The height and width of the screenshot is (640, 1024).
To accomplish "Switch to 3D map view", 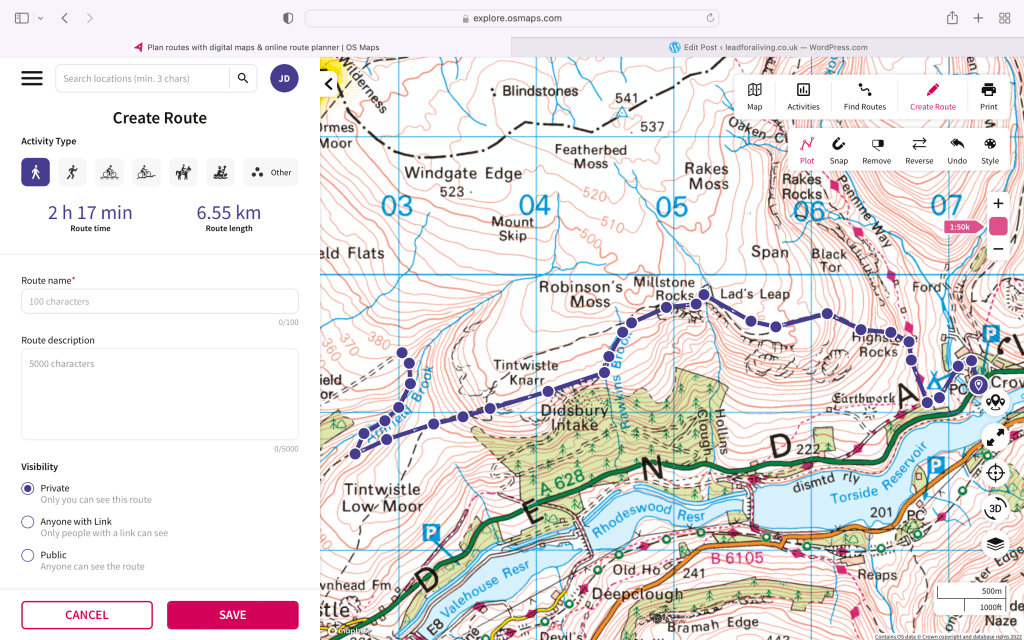I will [995, 508].
